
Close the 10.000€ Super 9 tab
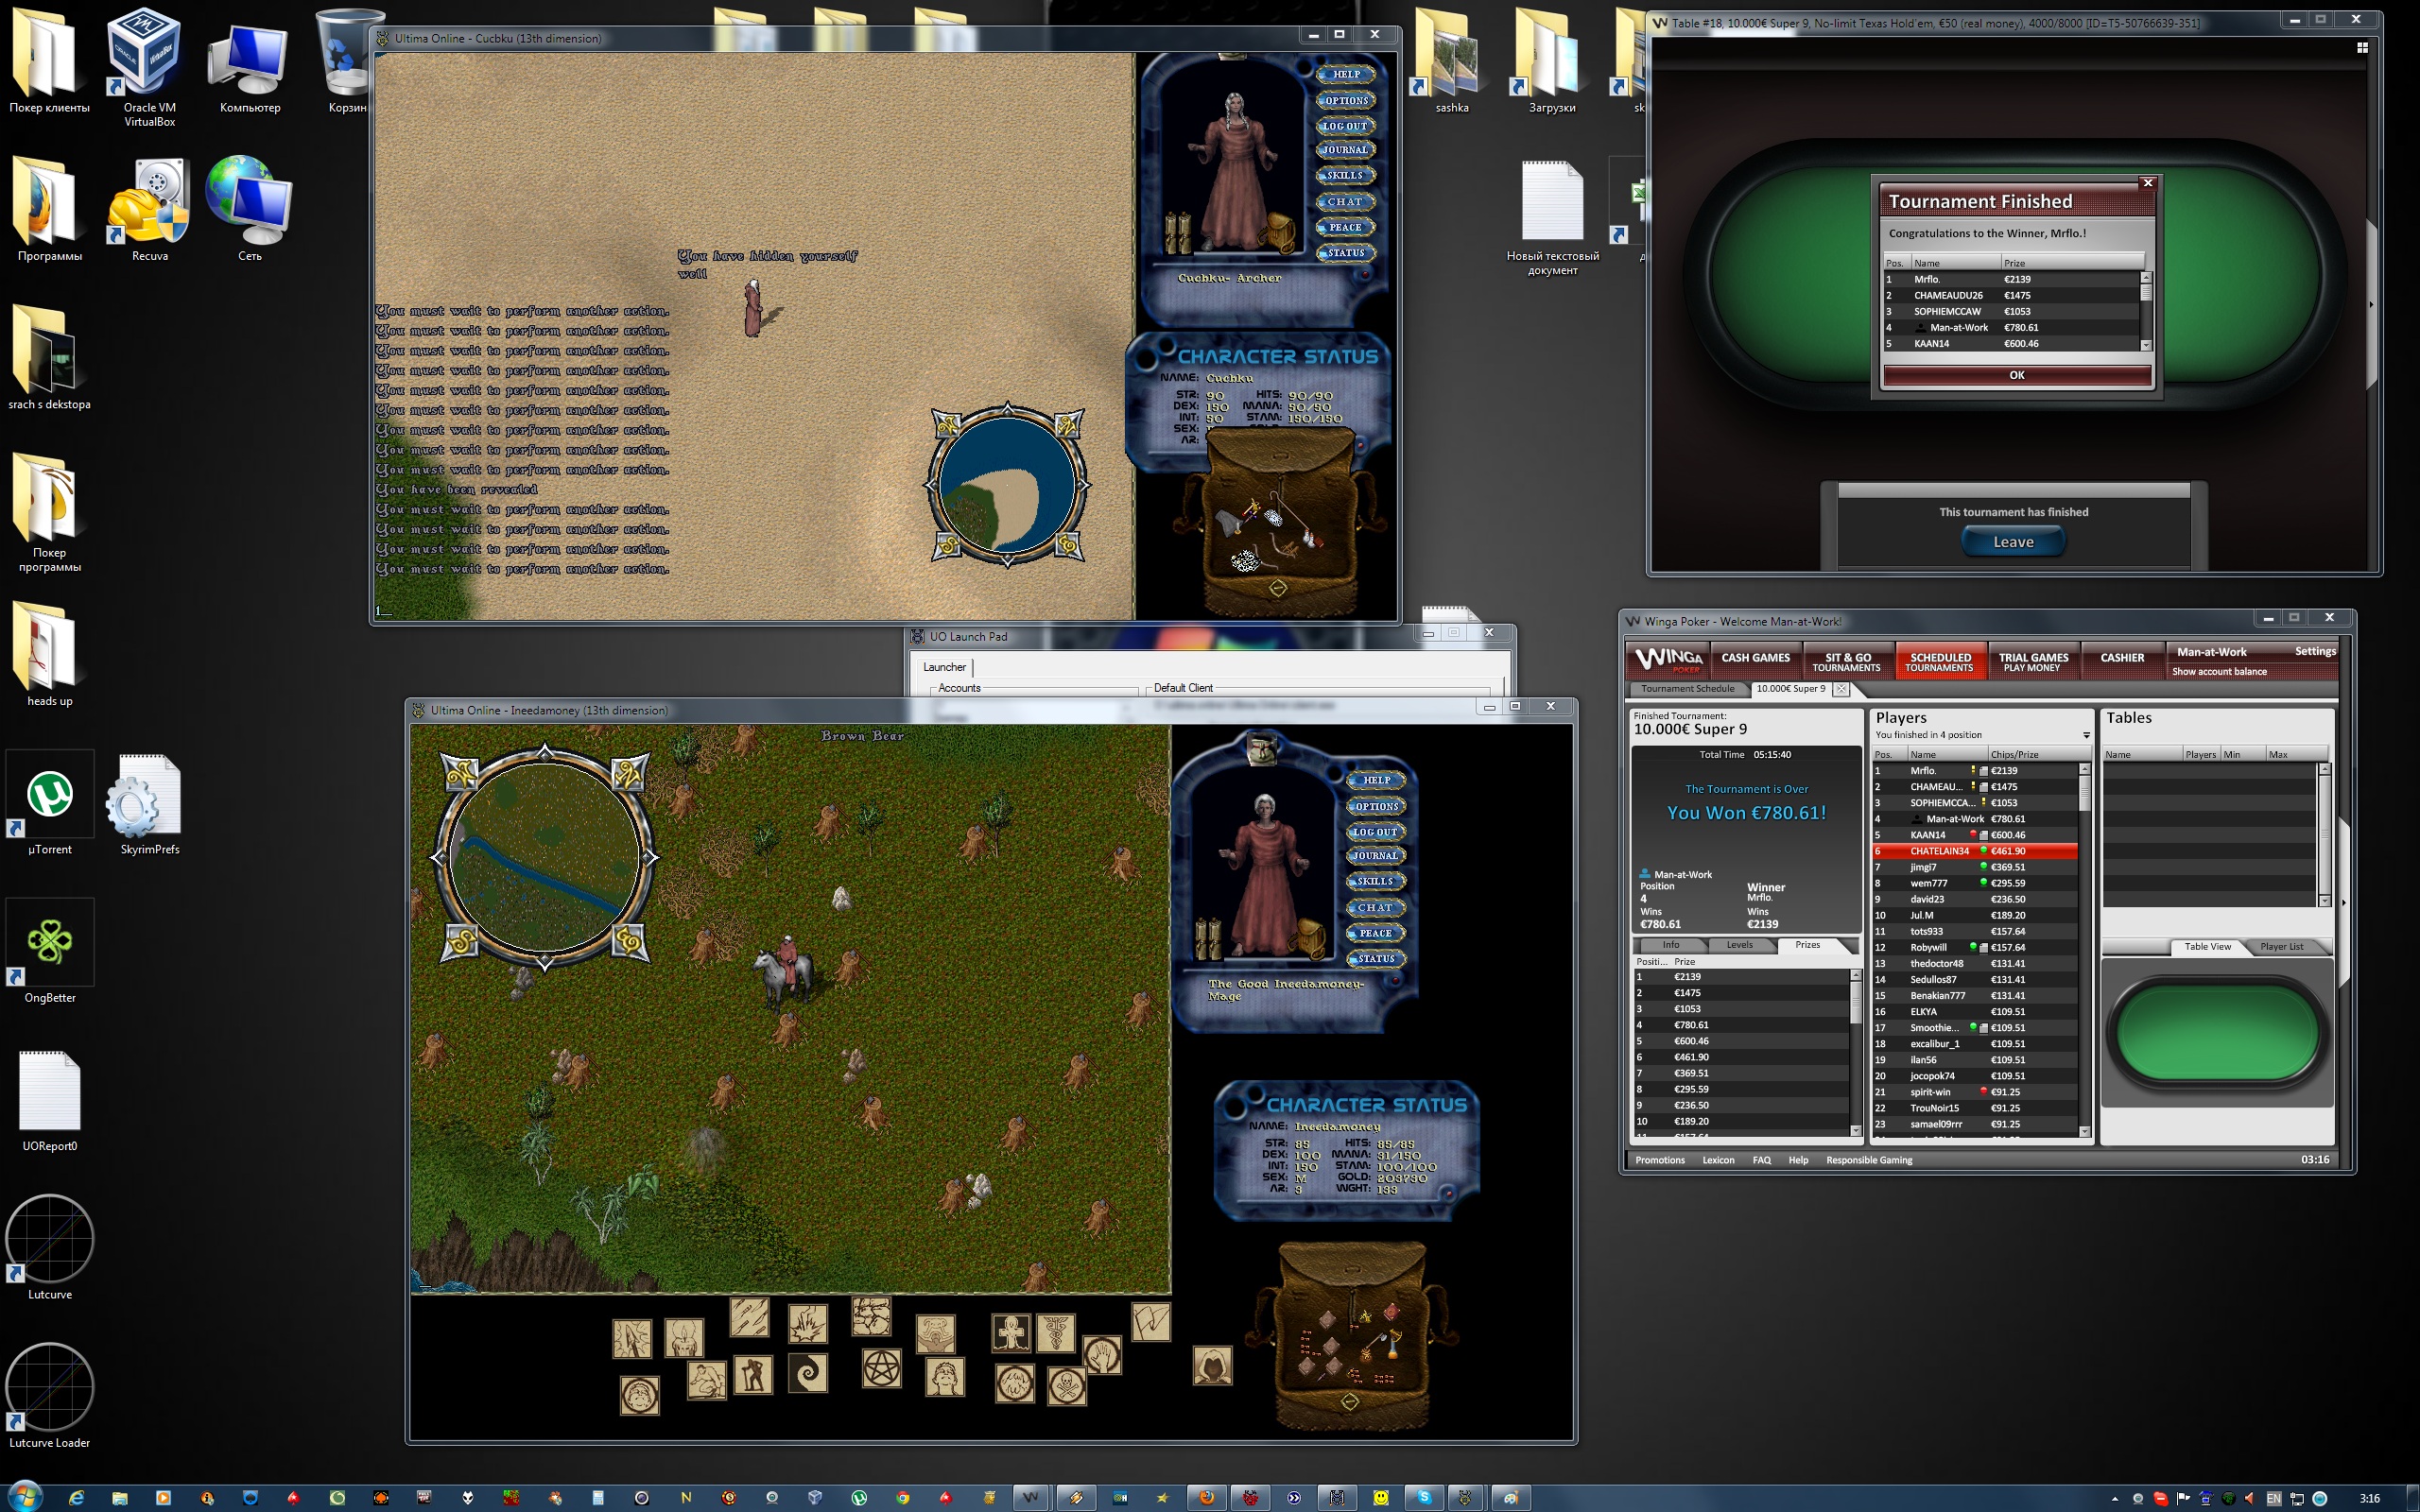(x=1841, y=689)
